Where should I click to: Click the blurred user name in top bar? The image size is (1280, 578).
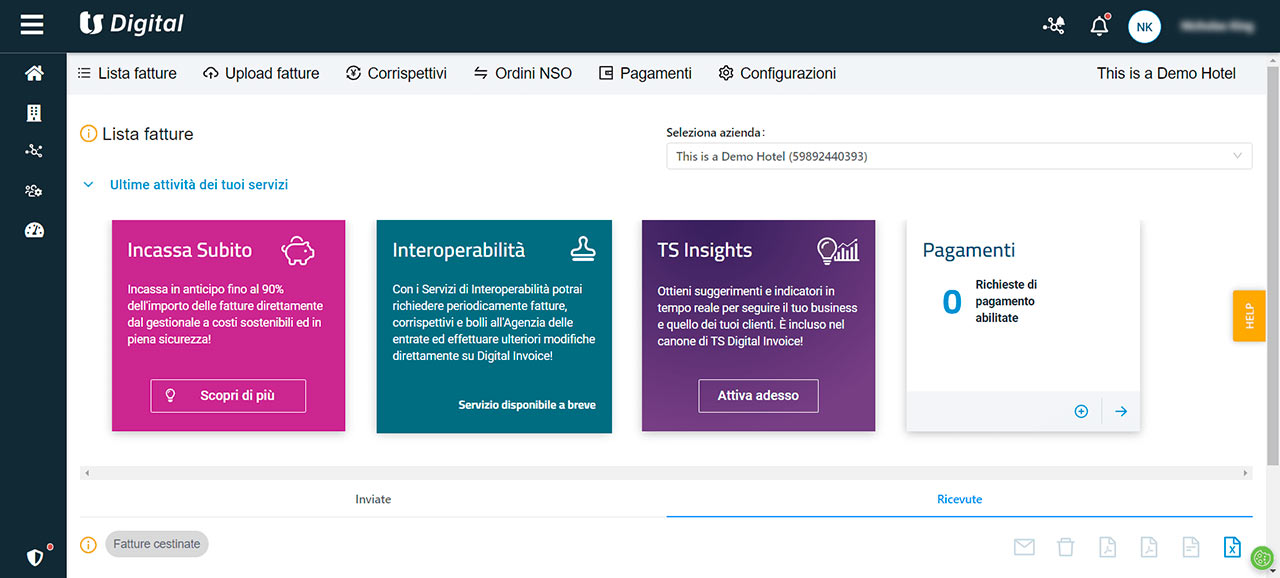1217,26
